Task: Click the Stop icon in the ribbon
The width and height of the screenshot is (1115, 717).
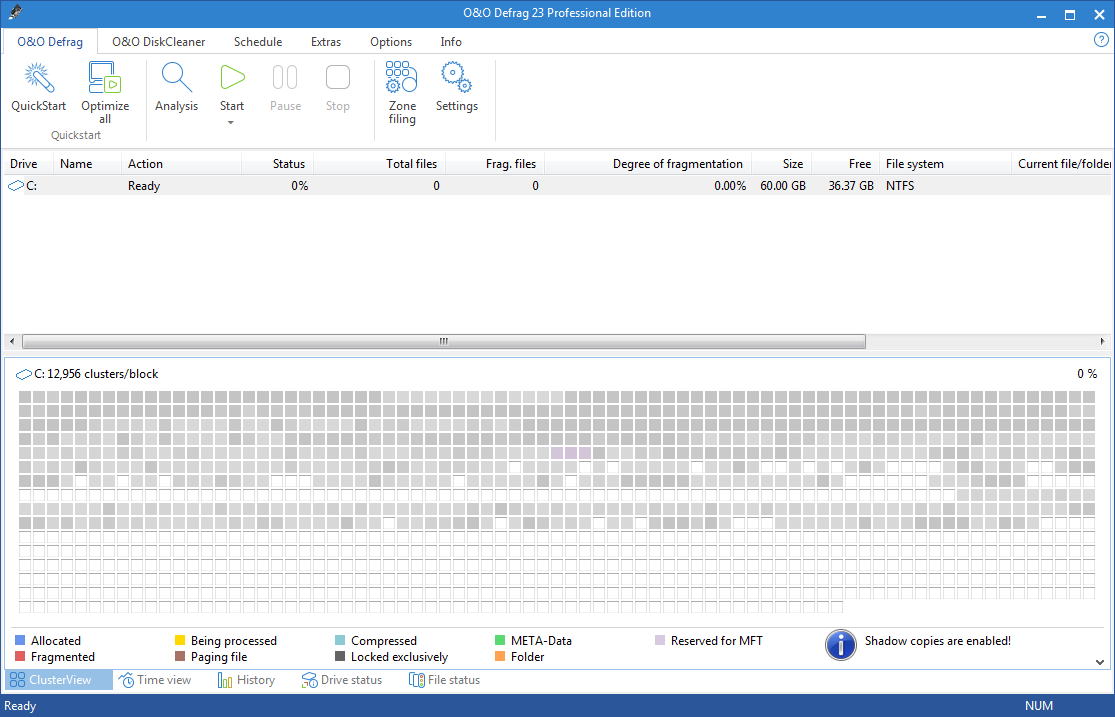Action: pyautogui.click(x=338, y=78)
